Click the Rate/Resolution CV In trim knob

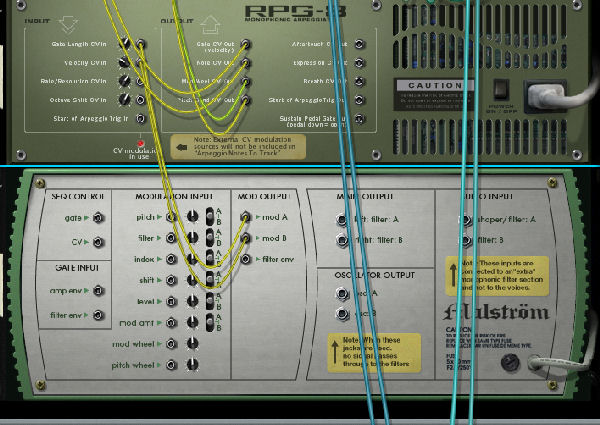pos(124,80)
